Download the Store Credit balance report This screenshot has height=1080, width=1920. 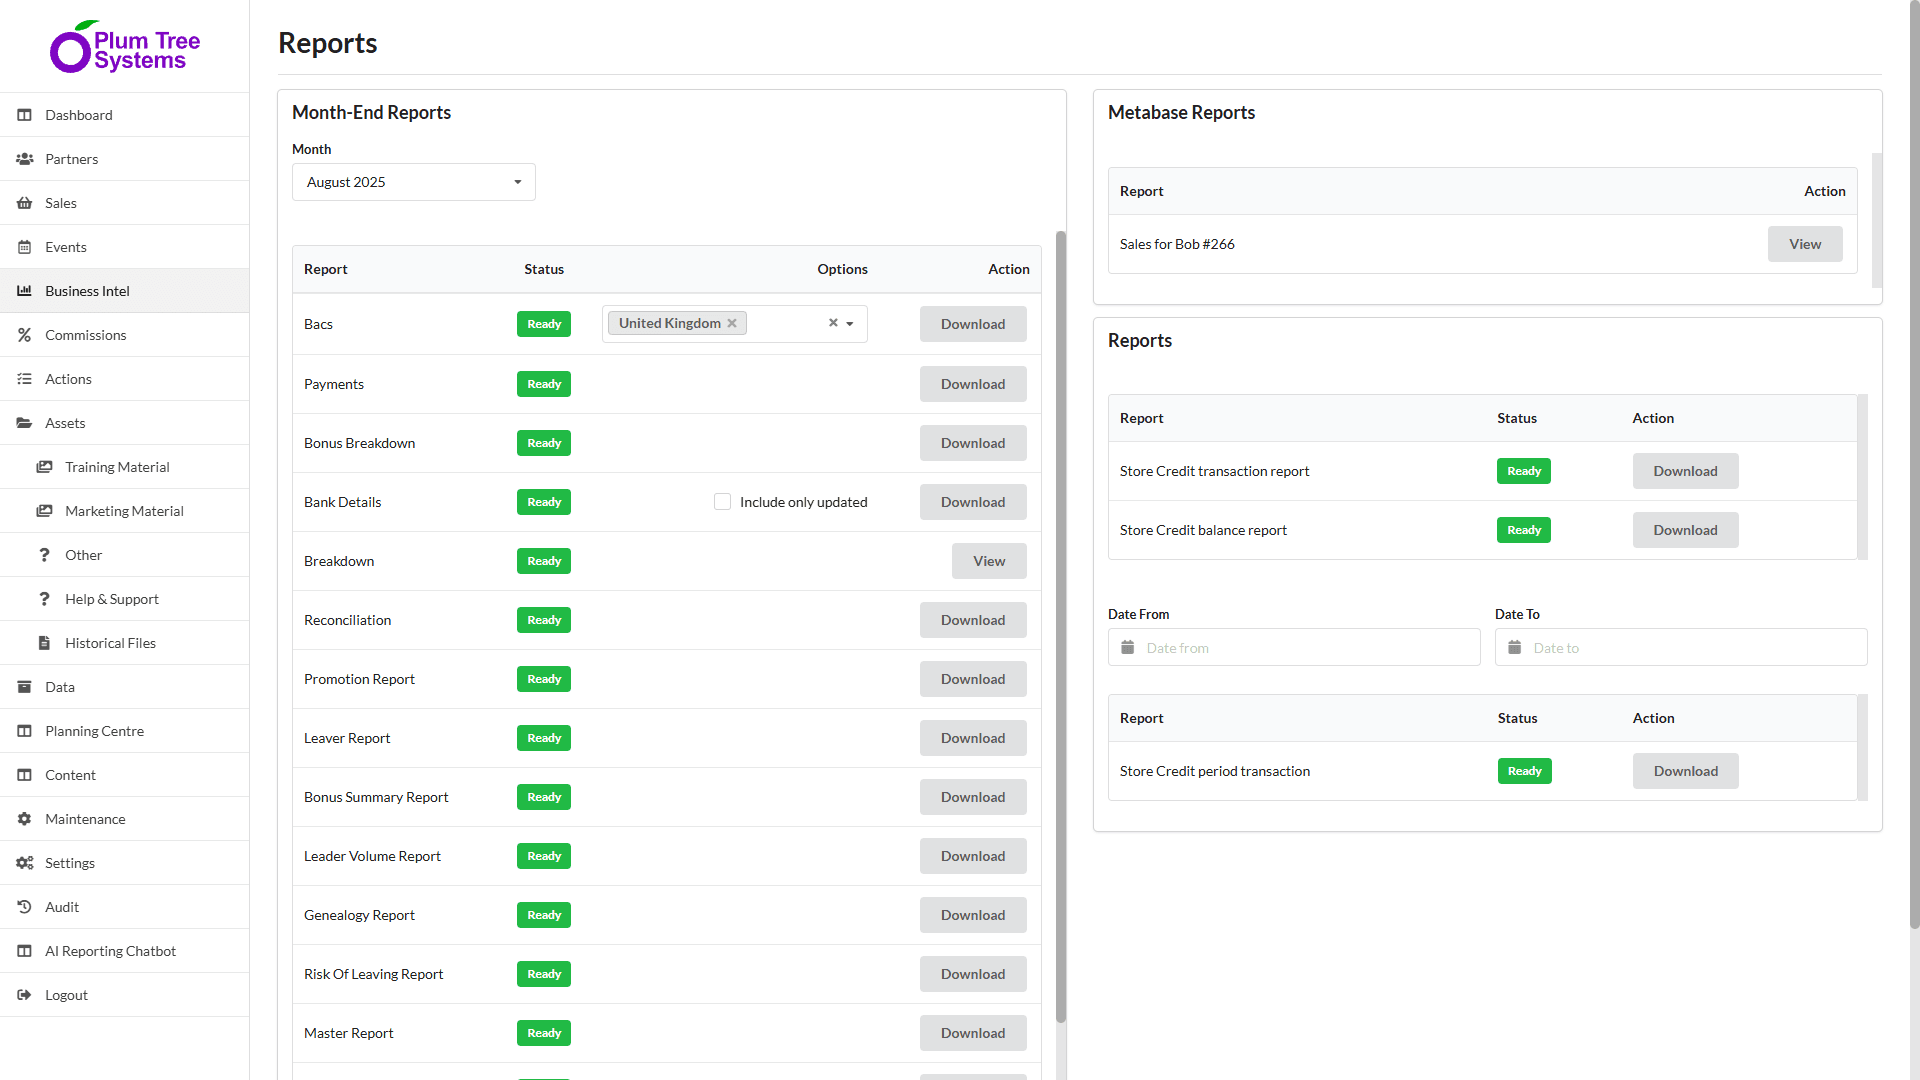(x=1684, y=530)
